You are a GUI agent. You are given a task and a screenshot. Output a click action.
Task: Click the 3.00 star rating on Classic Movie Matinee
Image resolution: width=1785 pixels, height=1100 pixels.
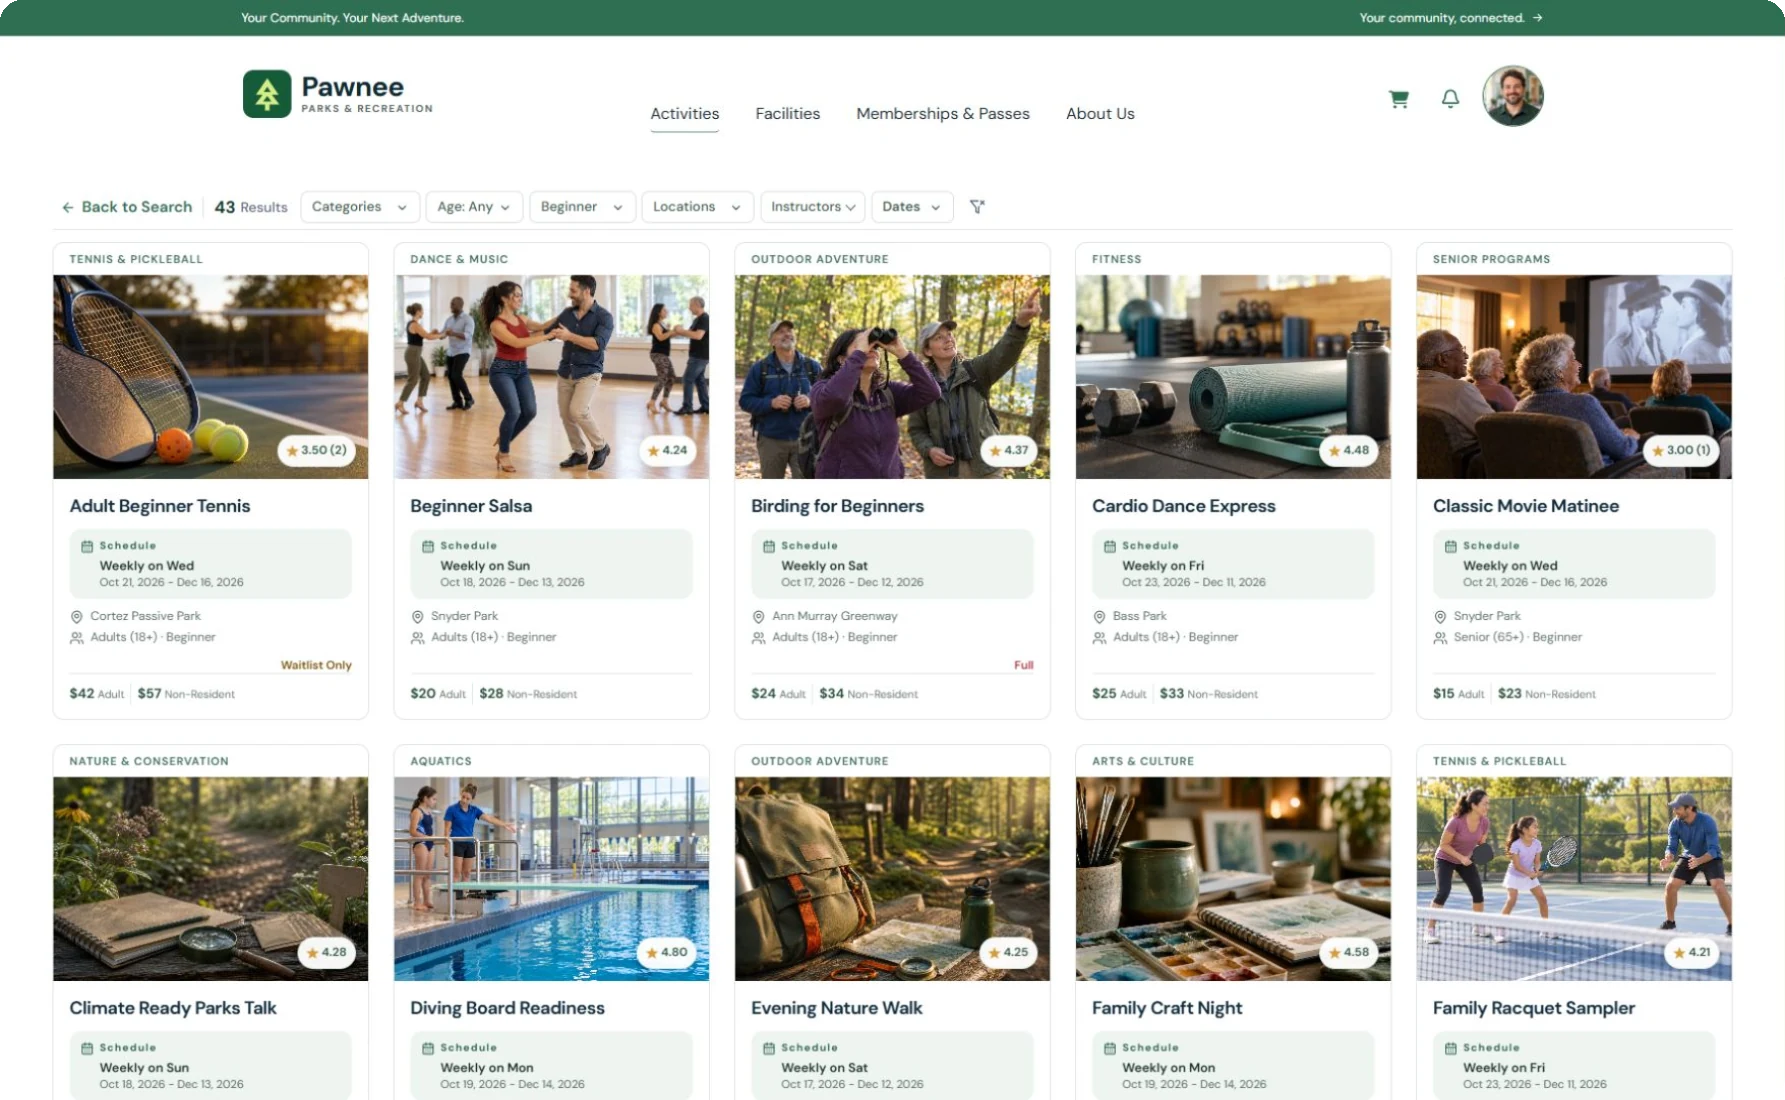click(x=1681, y=450)
